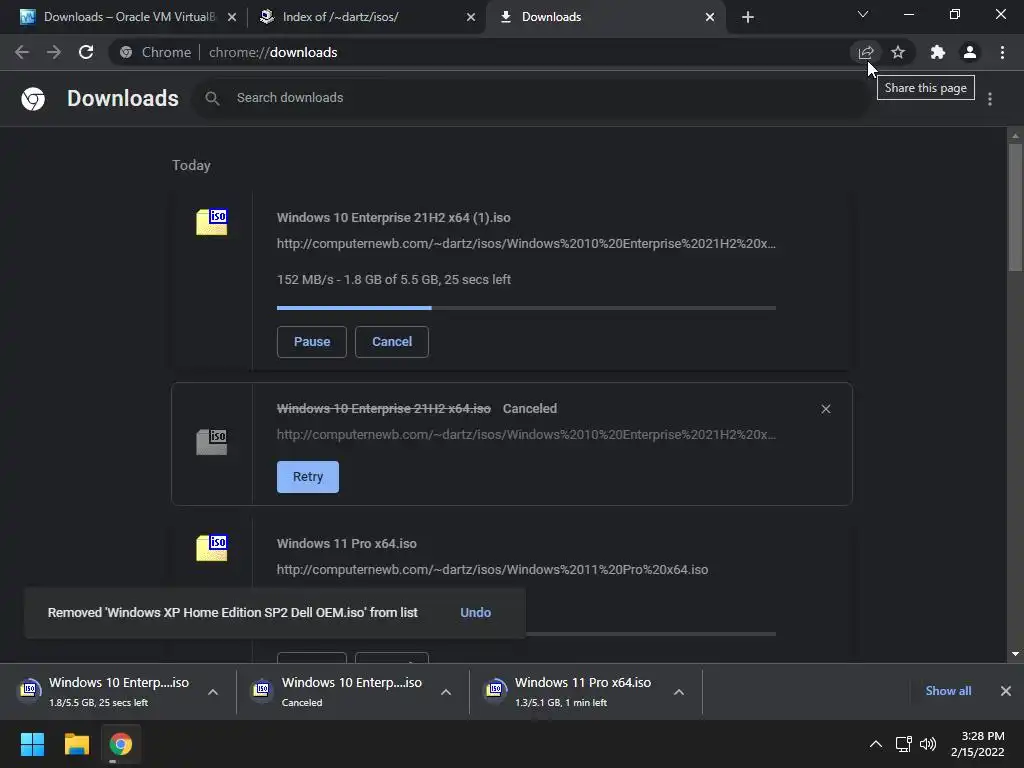Expand options for first Windows 10 Enterp shelf item
This screenshot has width=1024, height=768.
[213, 692]
